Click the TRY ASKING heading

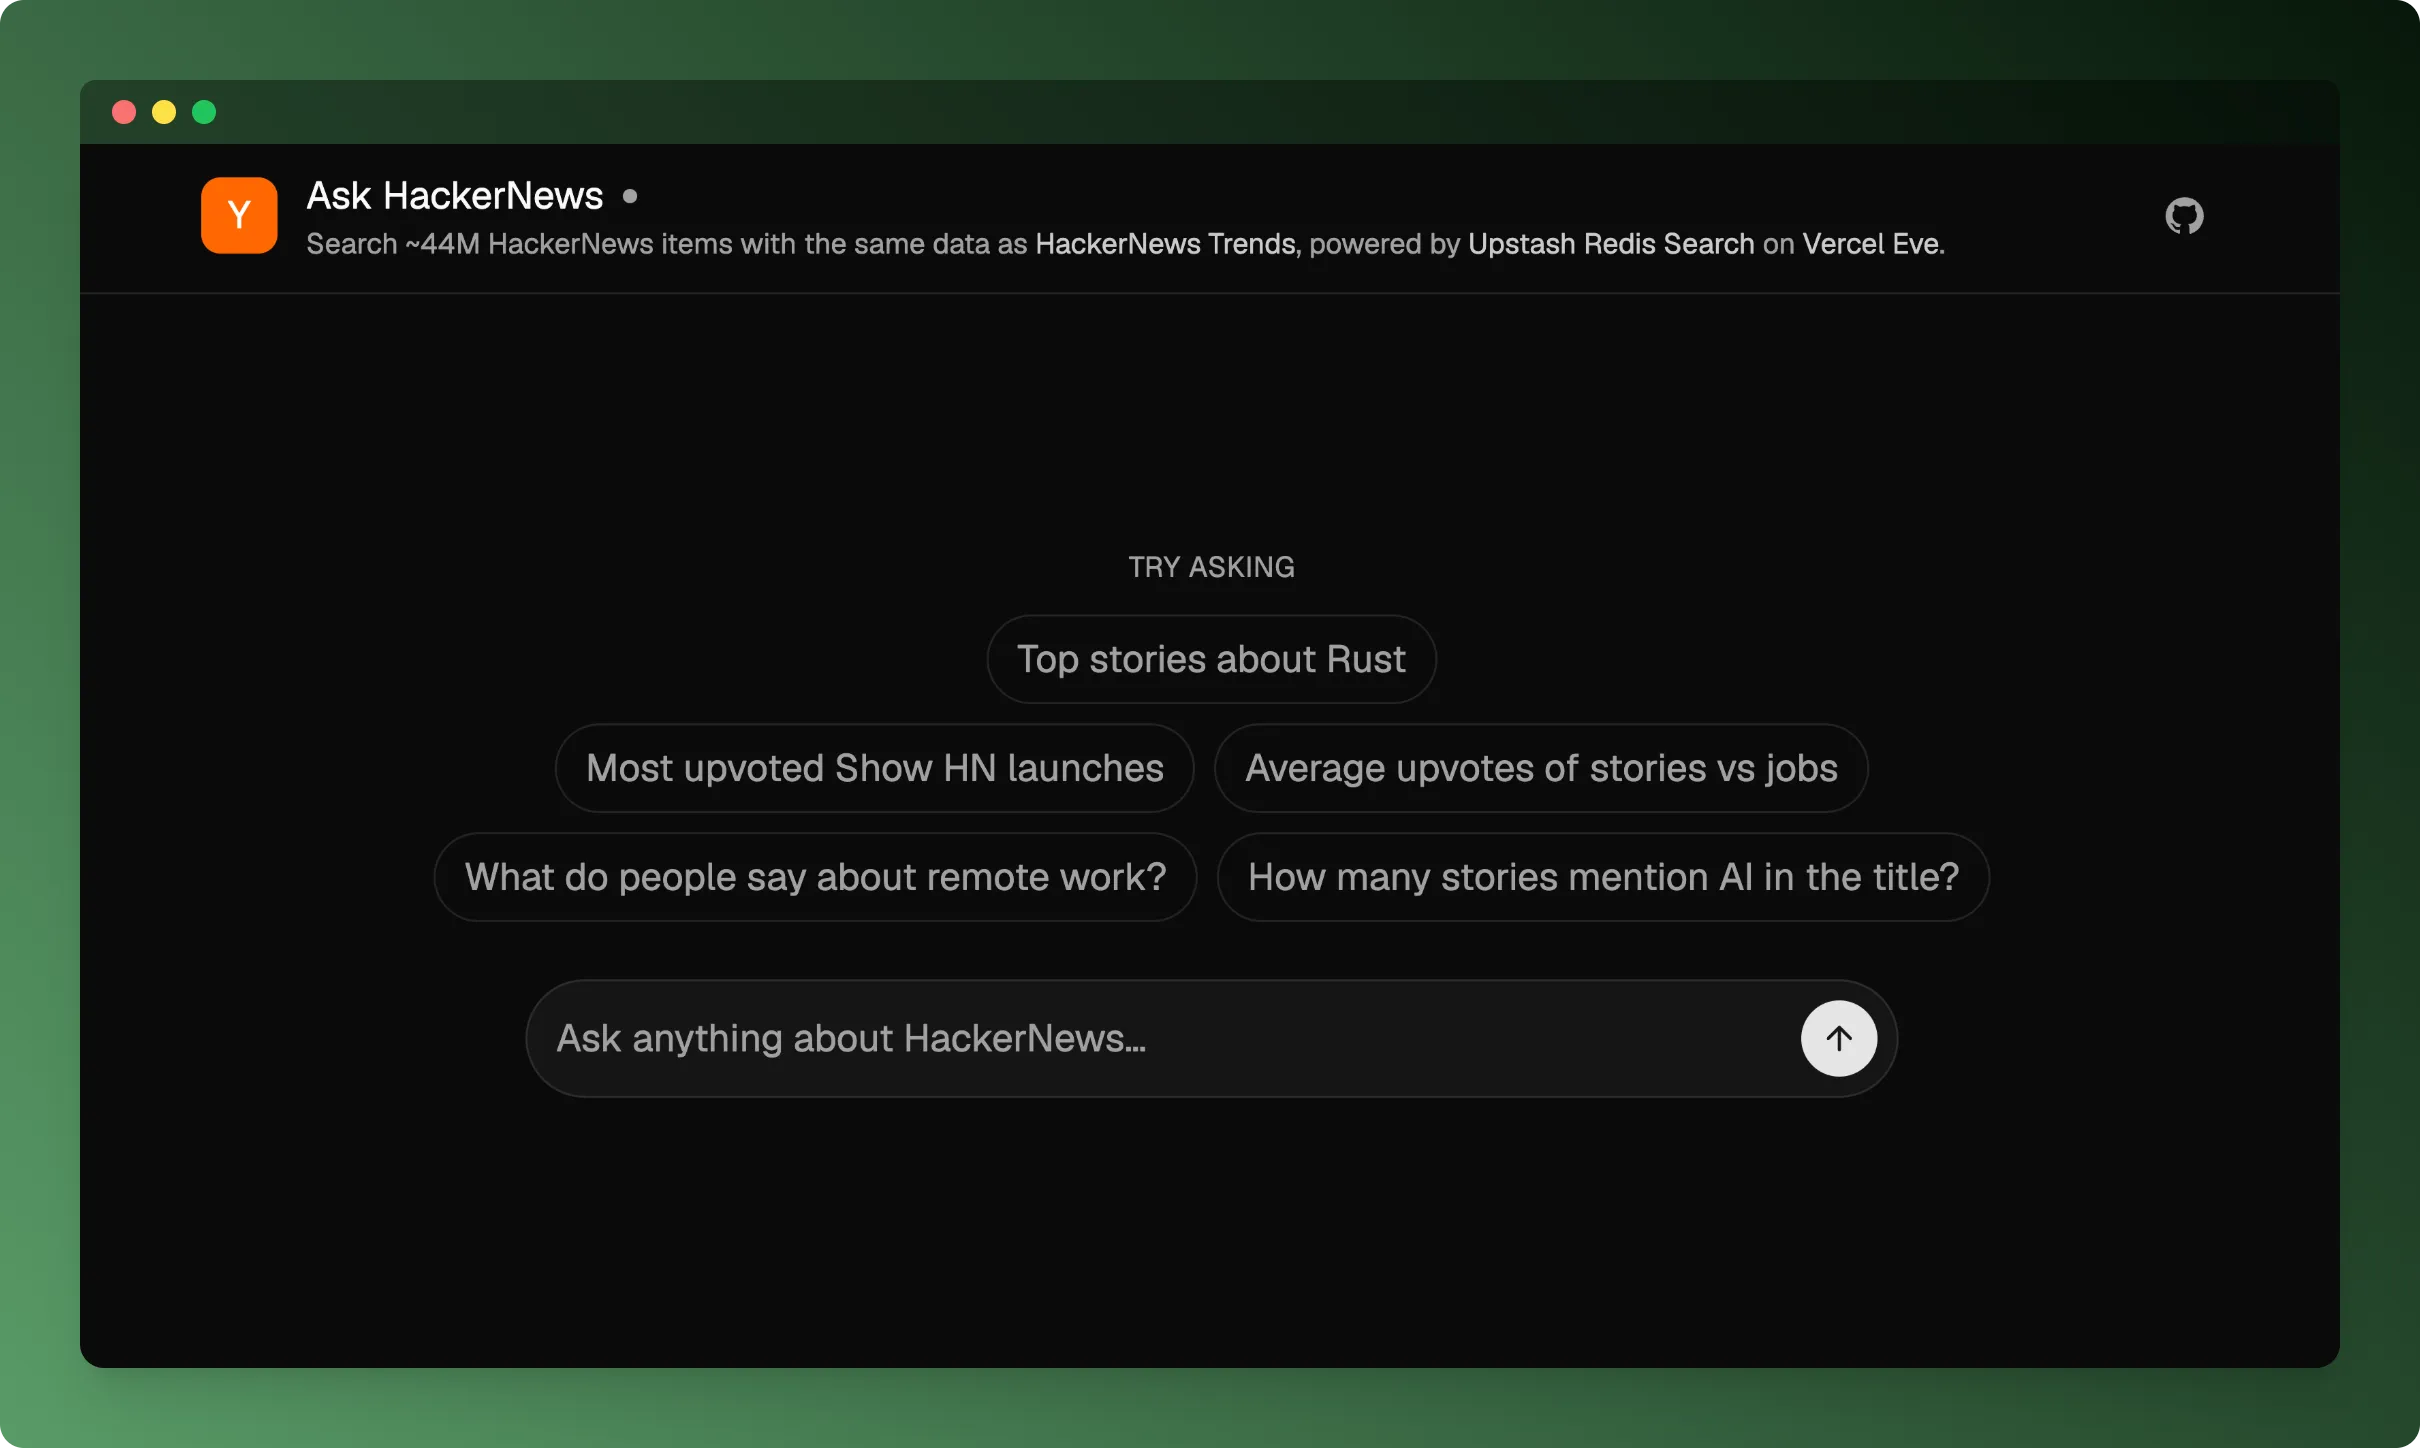click(1211, 567)
